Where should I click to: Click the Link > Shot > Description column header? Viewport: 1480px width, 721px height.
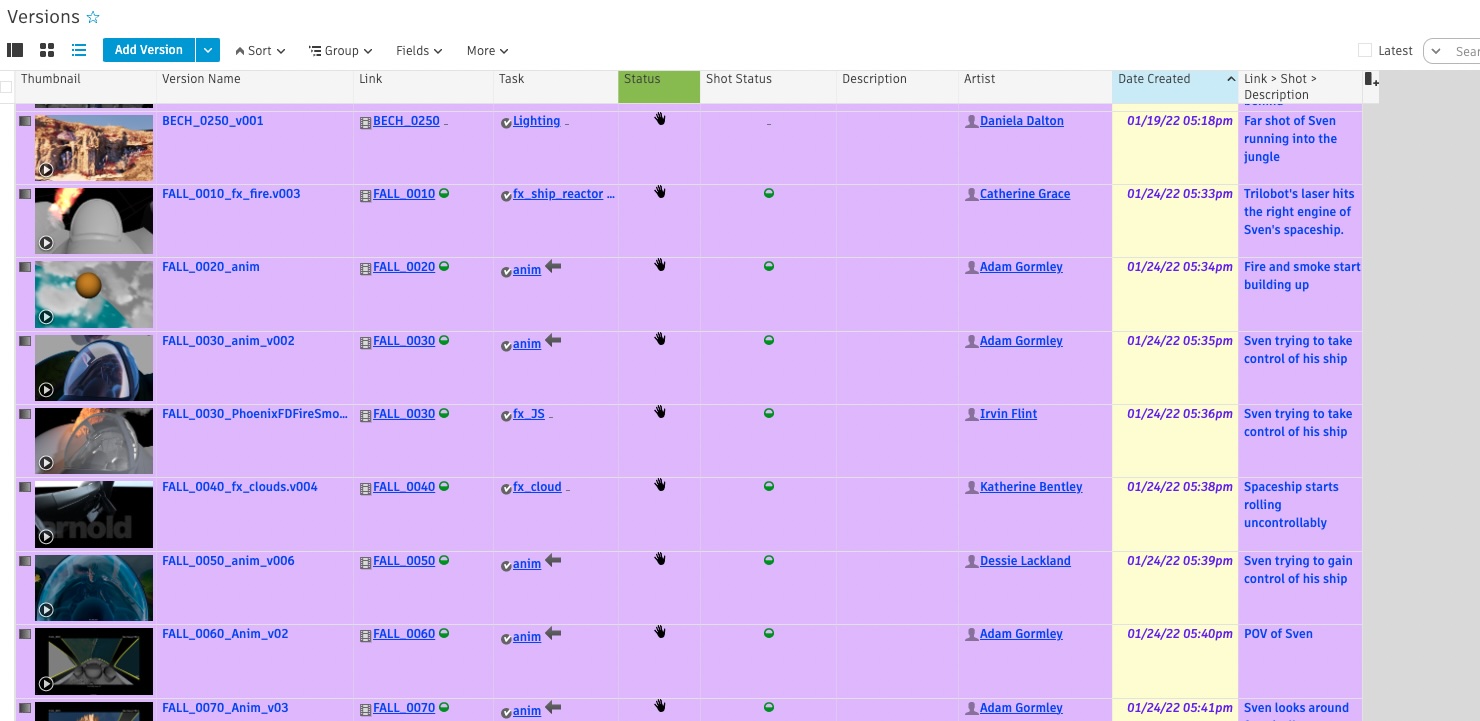click(1300, 87)
